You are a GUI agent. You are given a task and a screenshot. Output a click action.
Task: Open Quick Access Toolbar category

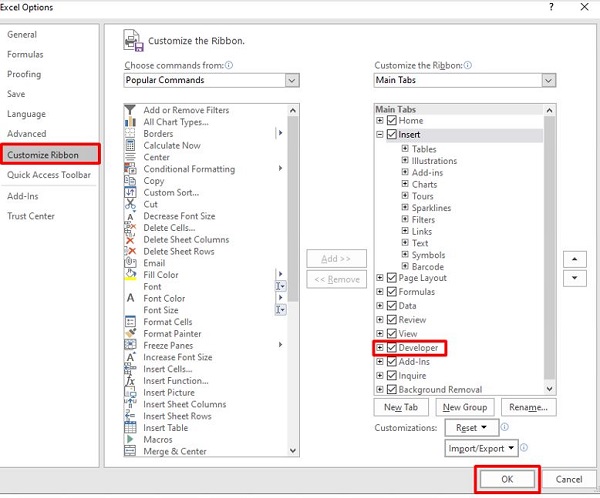49,175
